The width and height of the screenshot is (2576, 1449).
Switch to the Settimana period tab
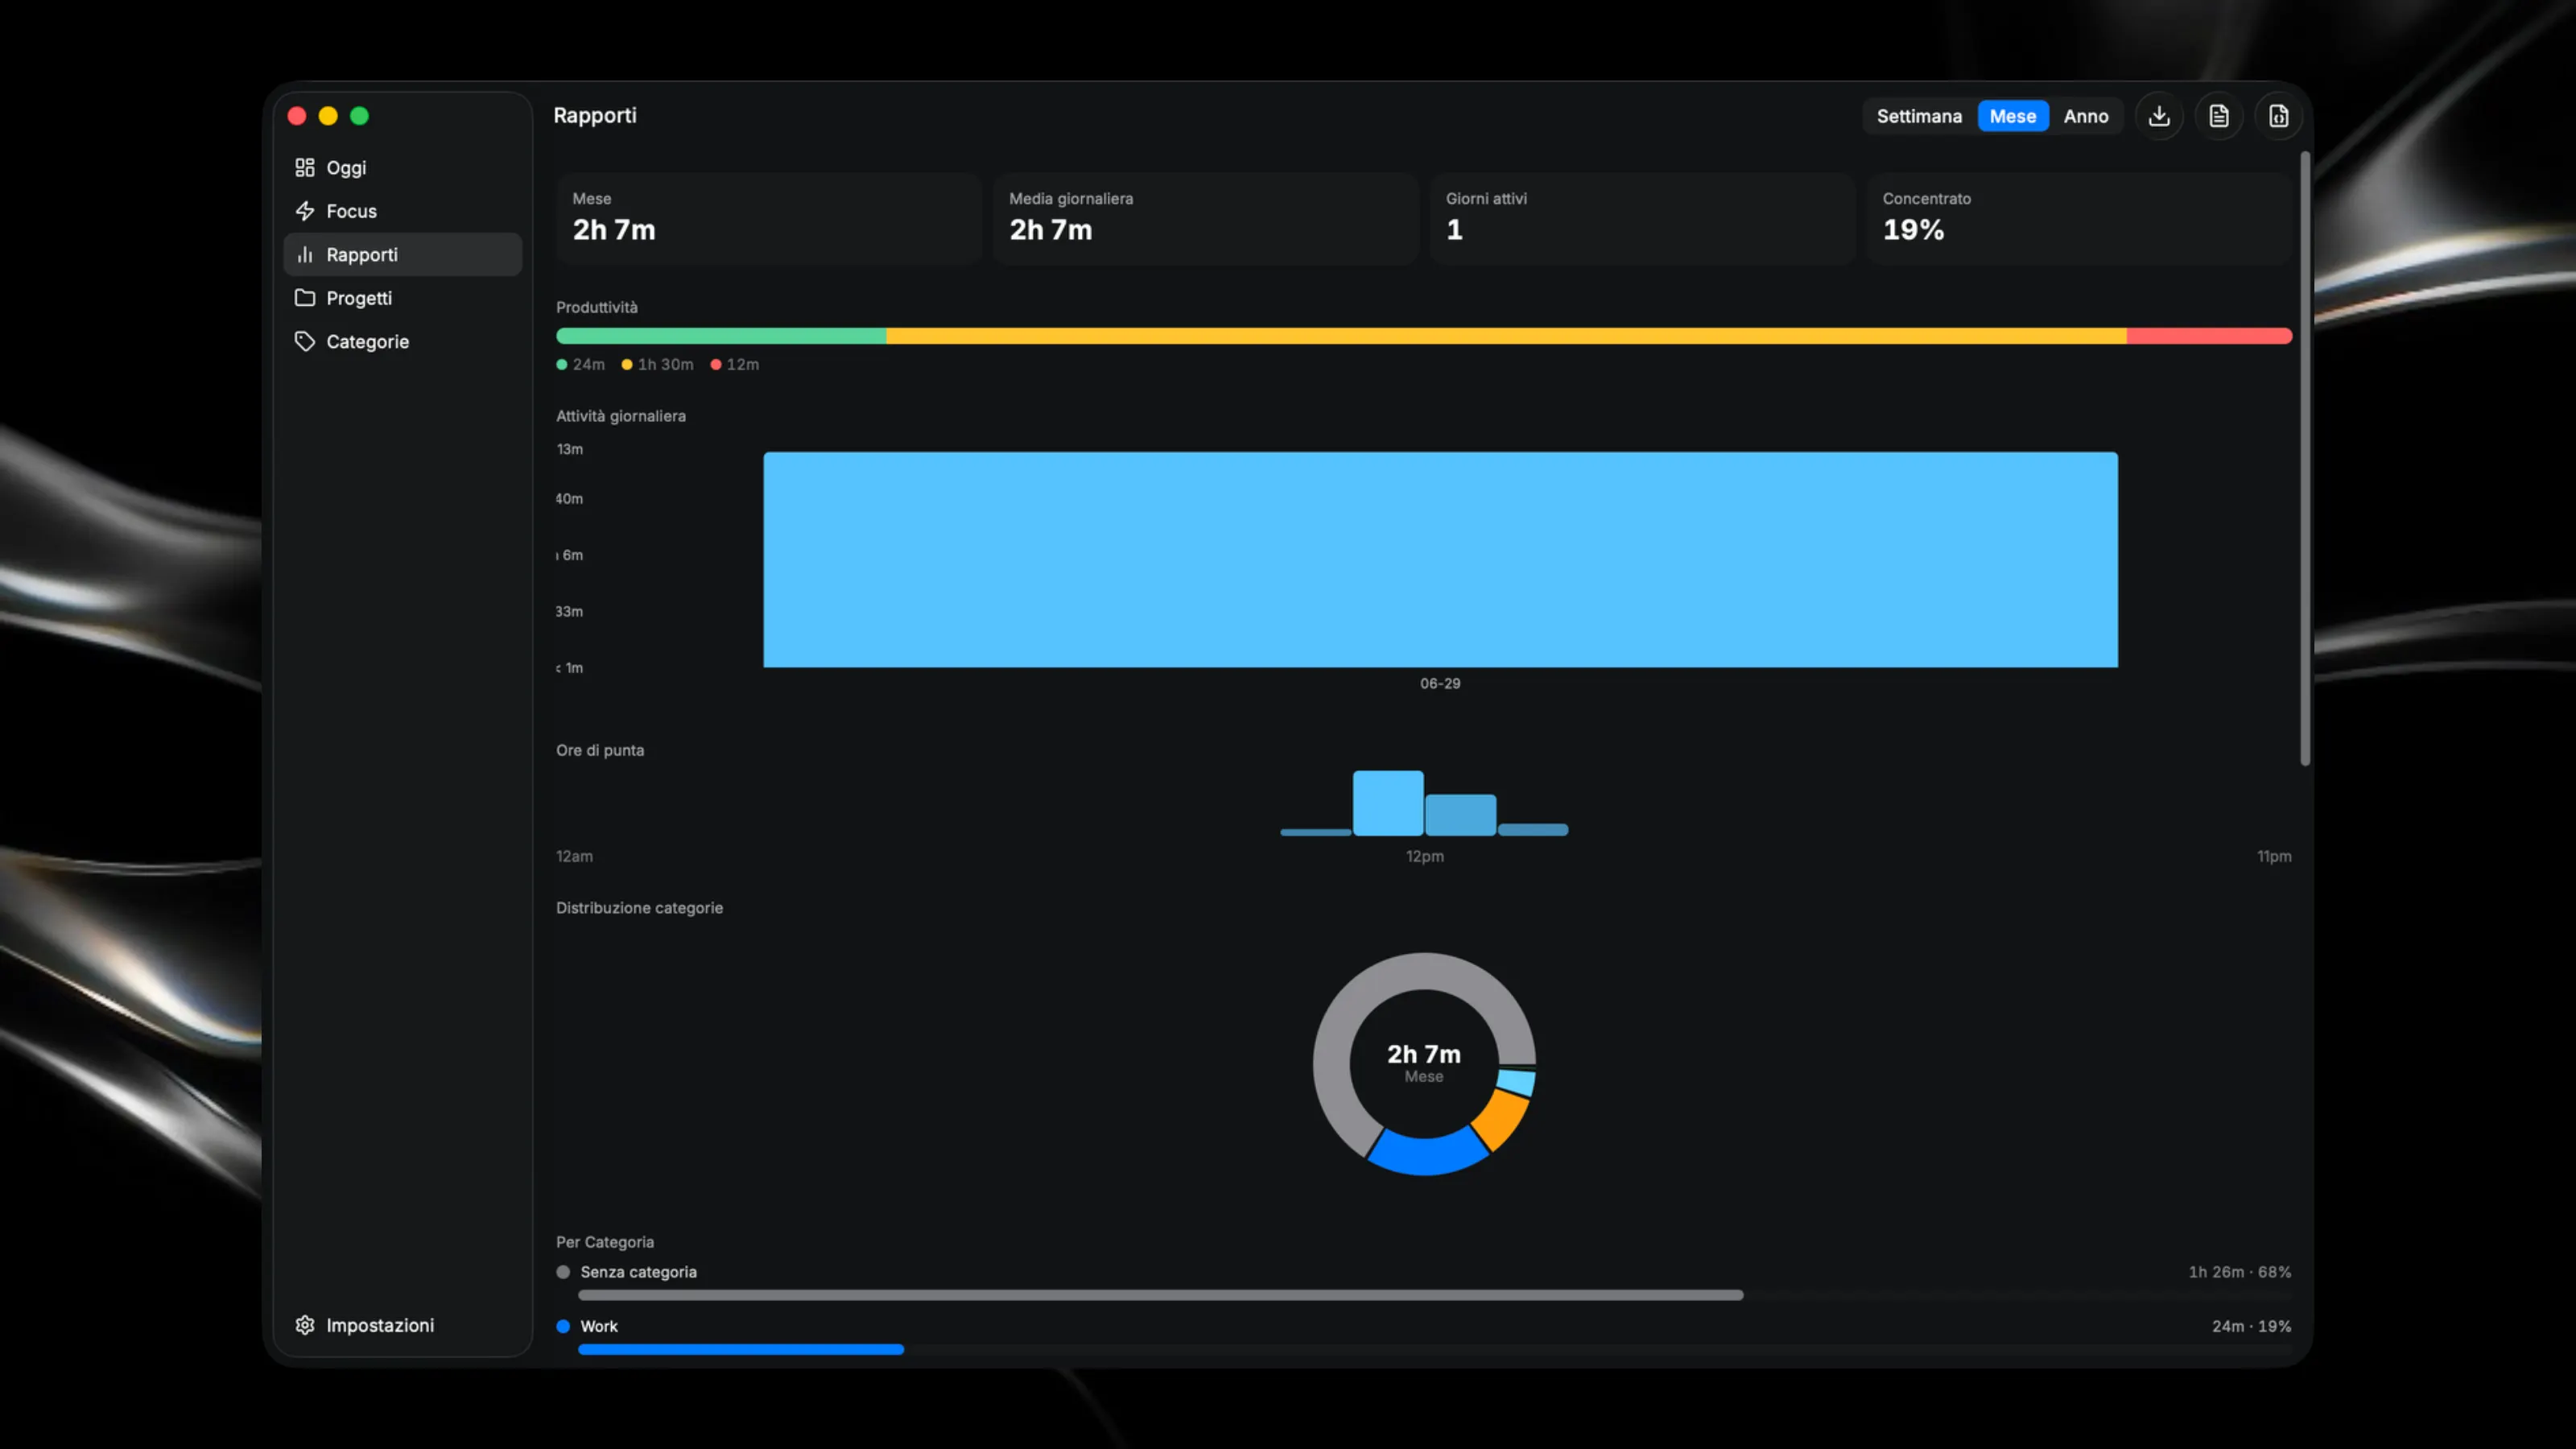pyautogui.click(x=1919, y=116)
